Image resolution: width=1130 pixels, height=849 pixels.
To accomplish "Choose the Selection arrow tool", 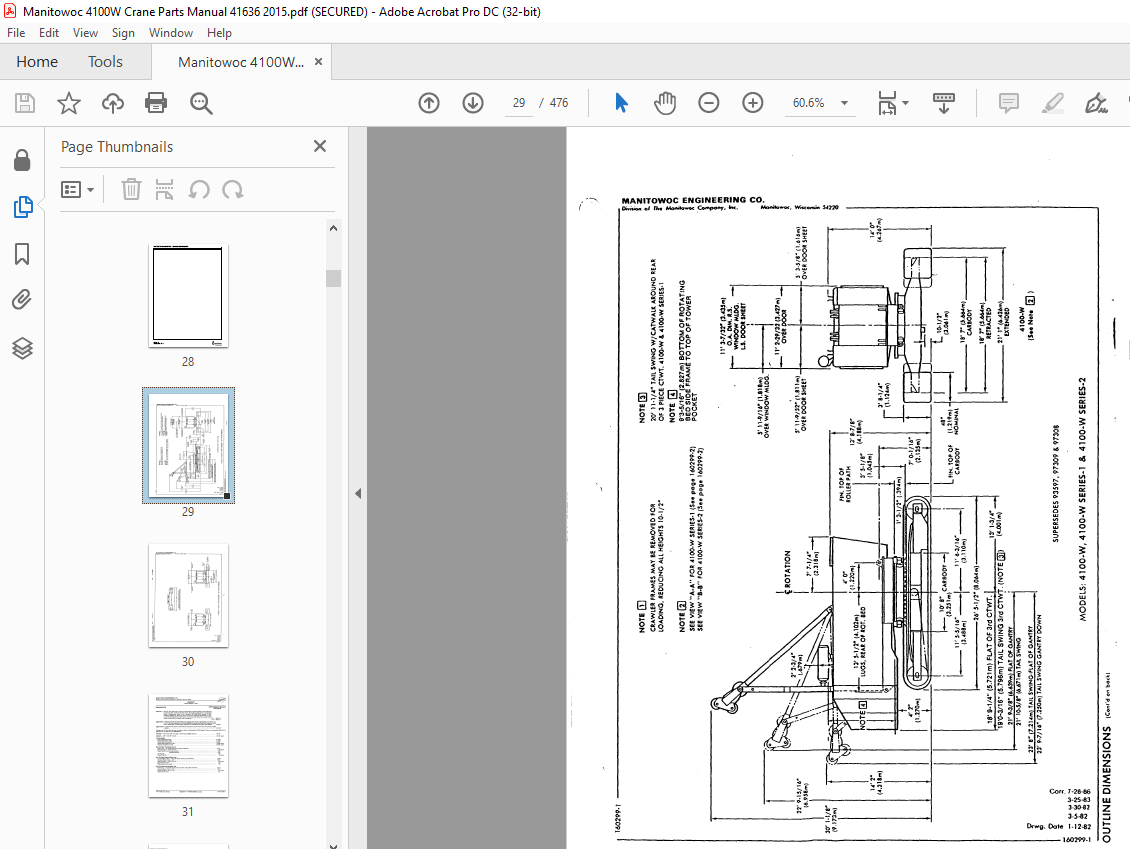I will tap(621, 103).
